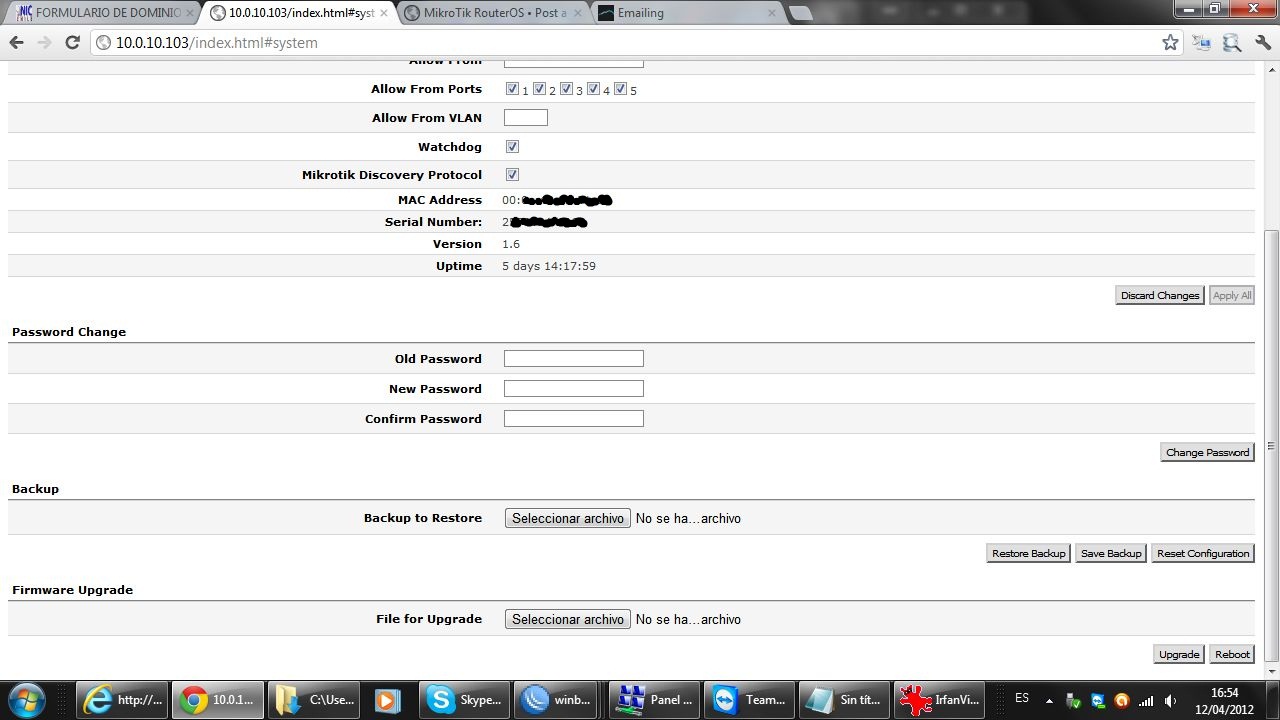Focus the New Password field
Viewport: 1280px width, 720px height.
click(x=574, y=388)
